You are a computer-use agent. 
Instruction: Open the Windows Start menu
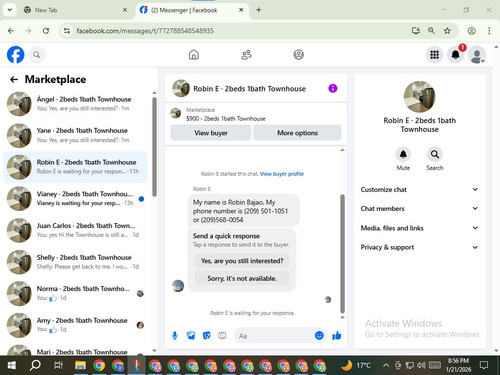[12, 365]
